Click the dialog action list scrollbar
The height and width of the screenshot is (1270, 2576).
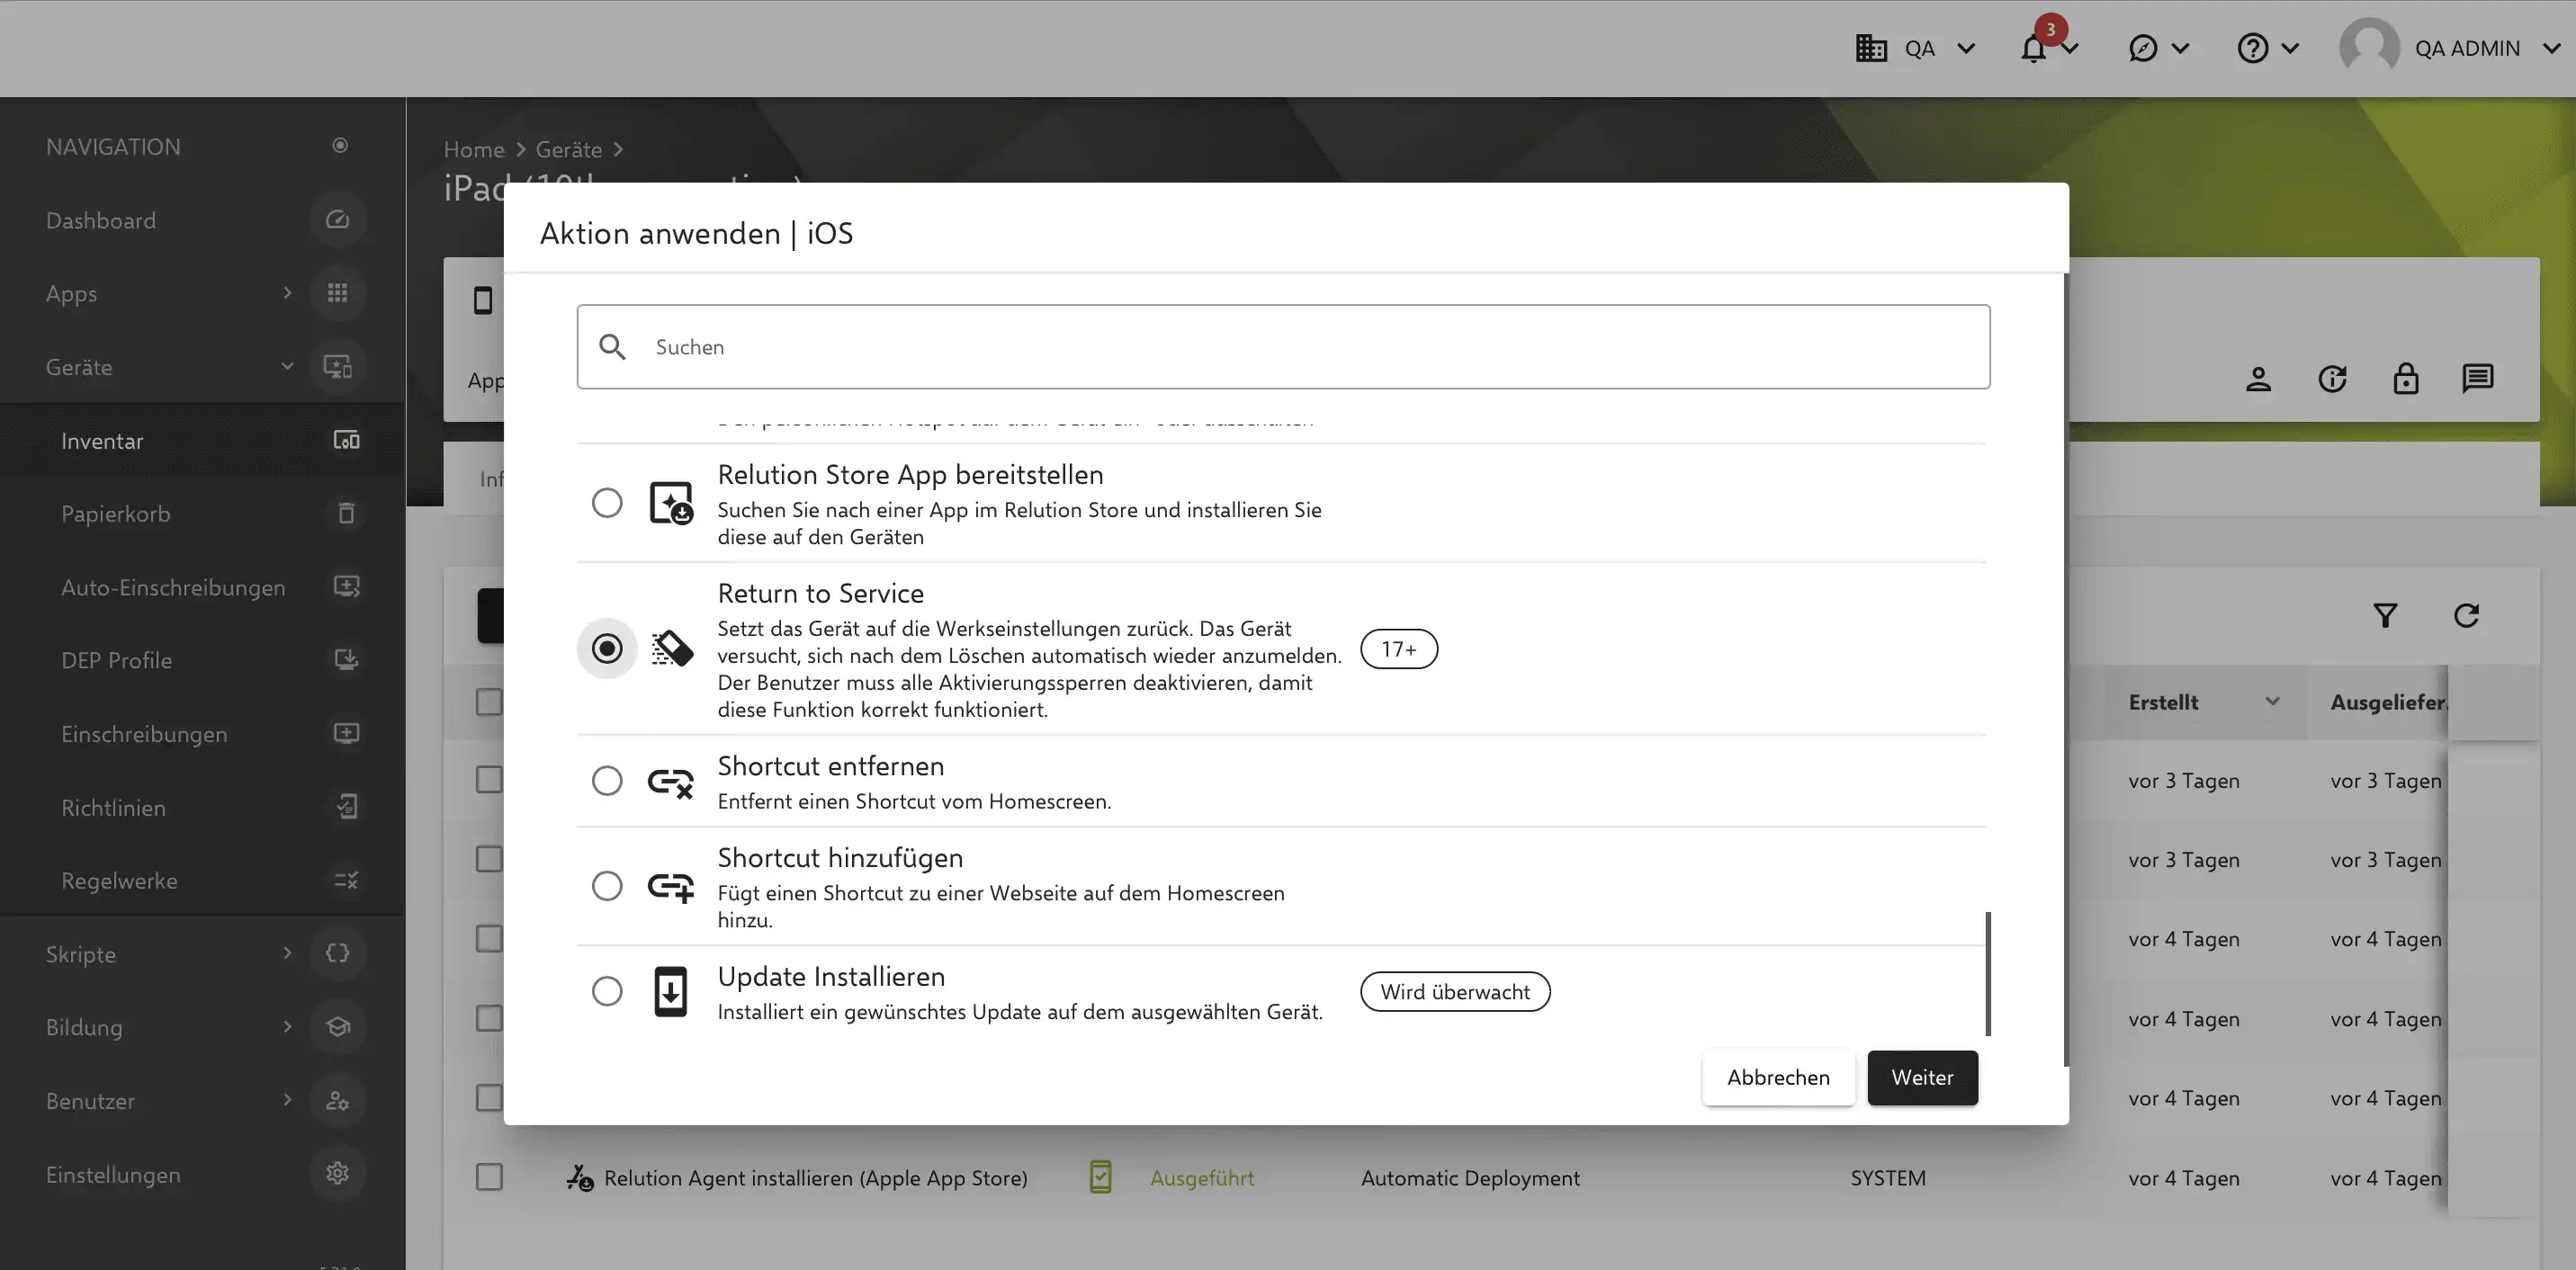1988,974
